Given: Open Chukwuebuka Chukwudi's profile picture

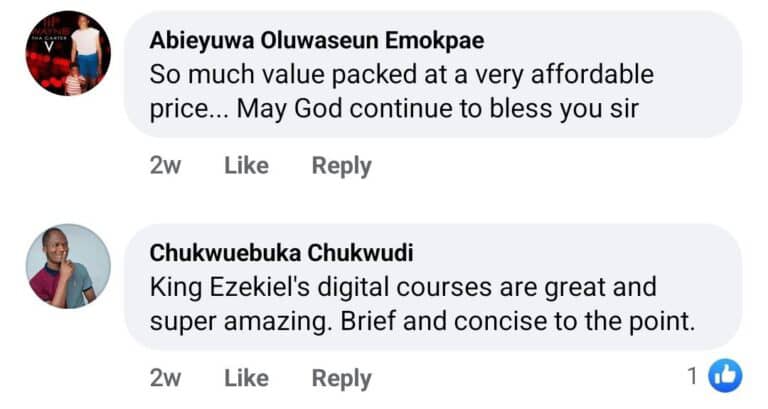Looking at the screenshot, I should [68, 266].
